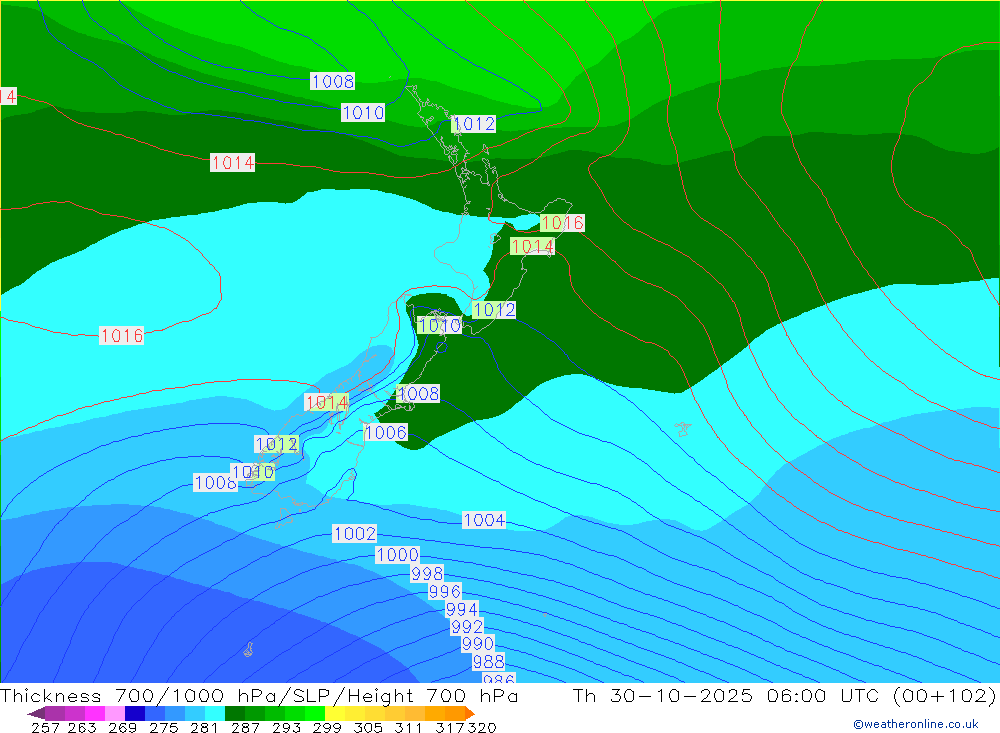Click the legend value 263

tap(82, 727)
